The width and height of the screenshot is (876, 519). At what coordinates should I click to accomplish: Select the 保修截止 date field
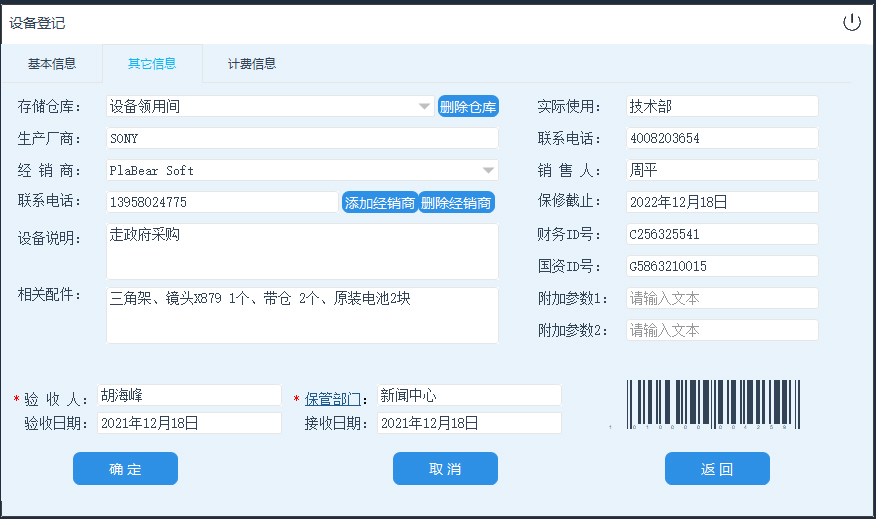pos(722,202)
